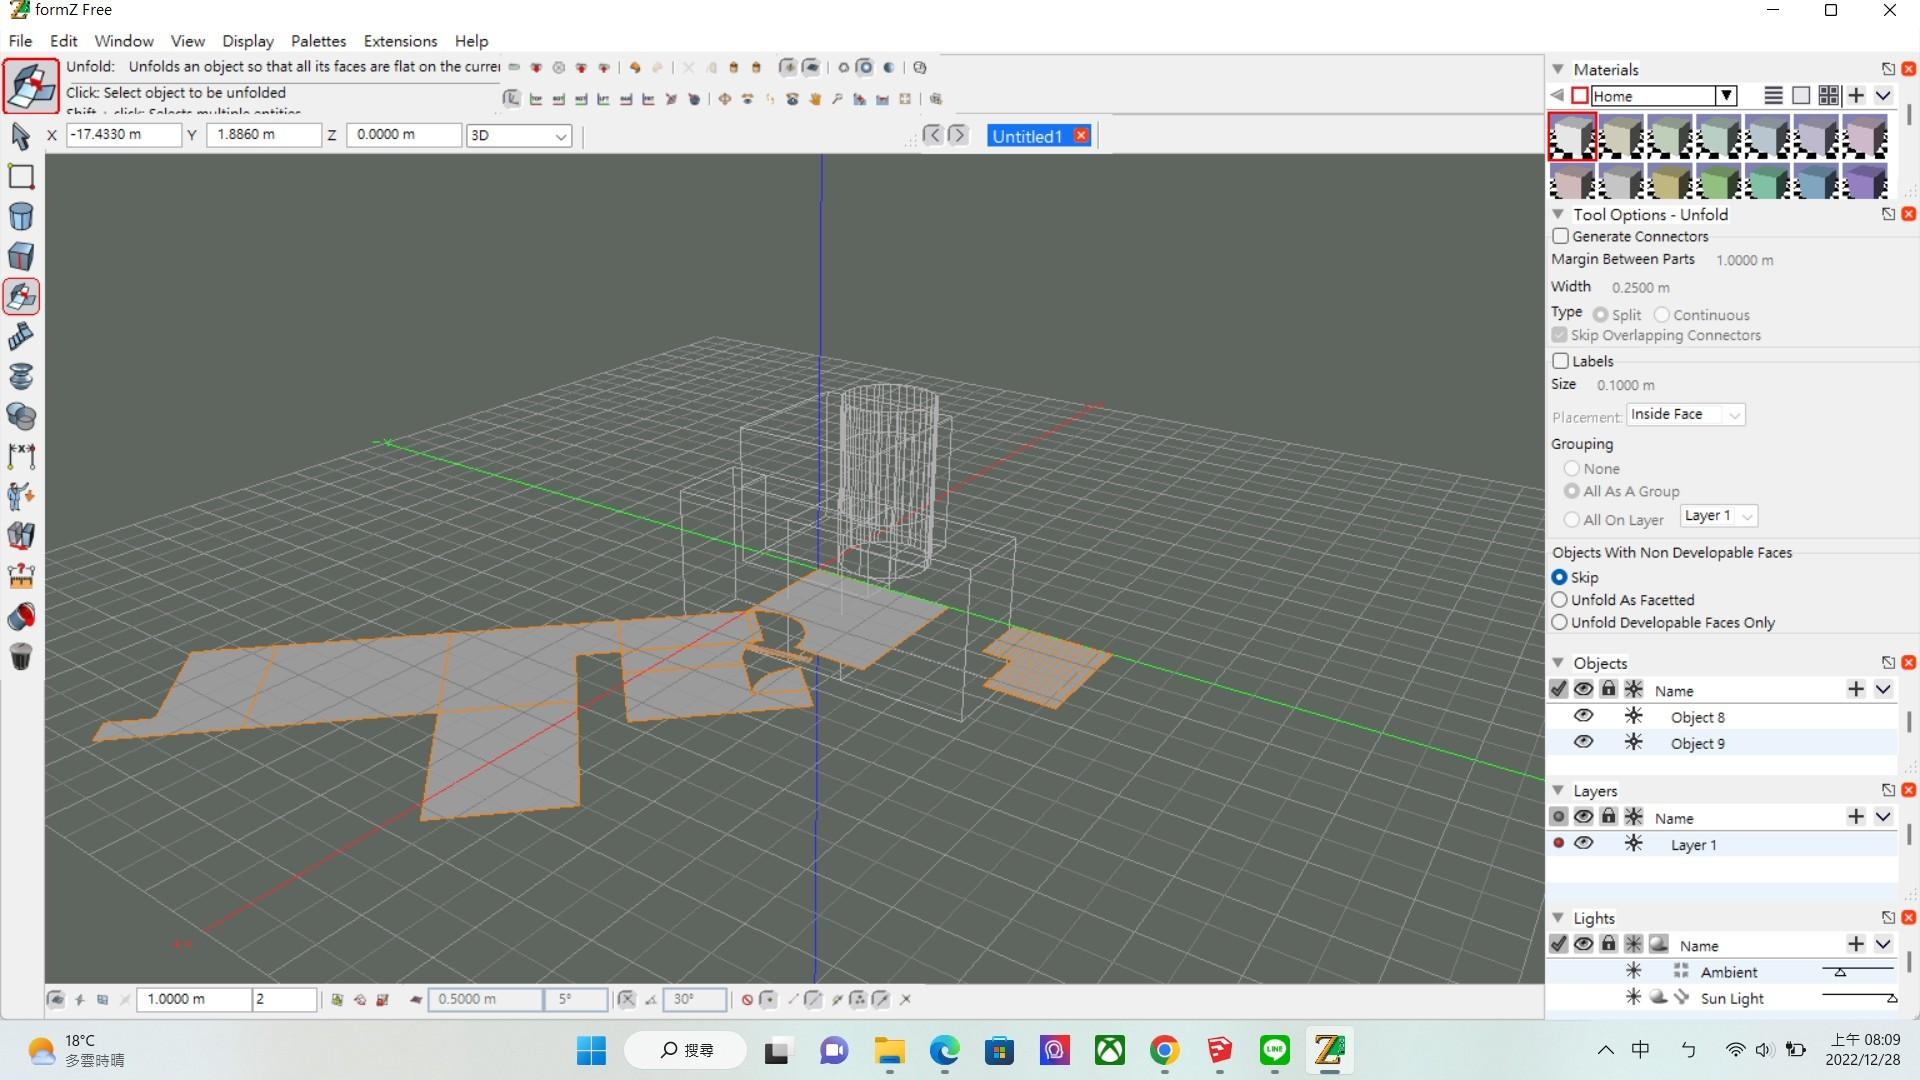Pick the cube extrusion tool
Viewport: 1920px width, 1080px height.
21,257
